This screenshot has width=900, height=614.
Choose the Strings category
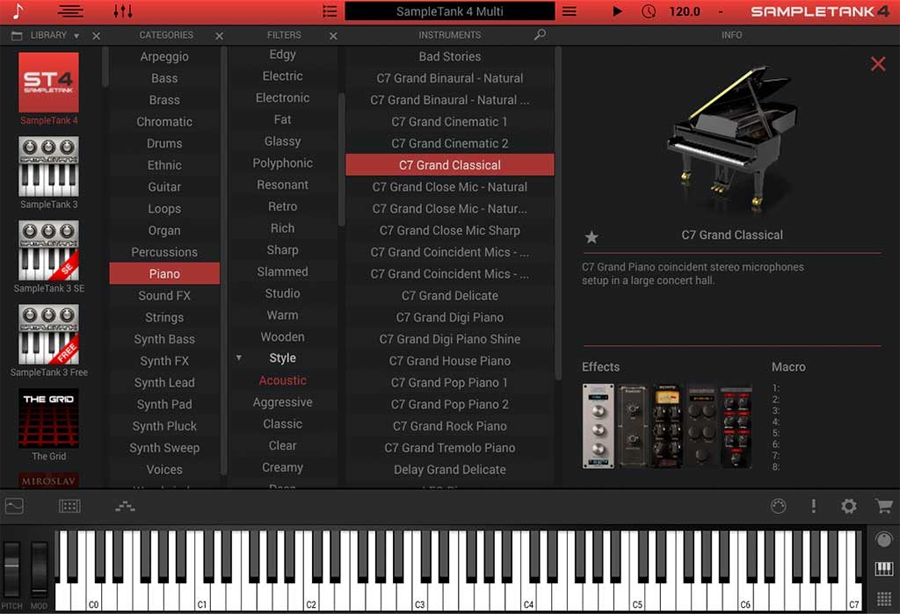tap(165, 317)
